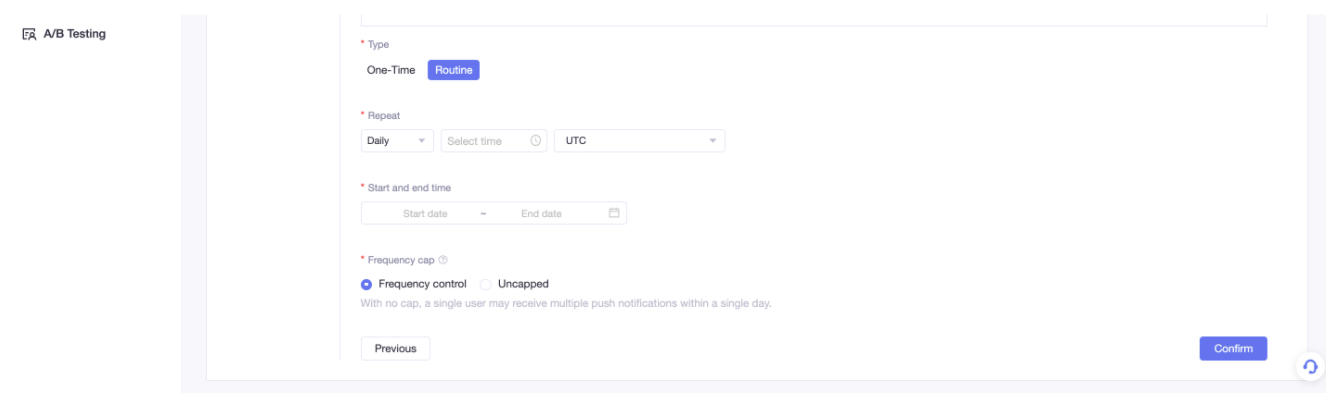The image size is (1326, 393).
Task: Choose the Routine type option
Action: coord(454,70)
